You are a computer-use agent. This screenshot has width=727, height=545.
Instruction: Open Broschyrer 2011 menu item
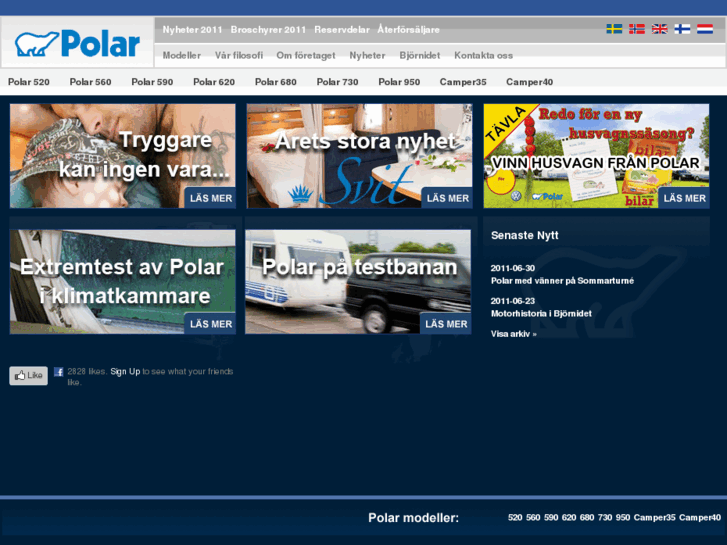click(x=268, y=30)
